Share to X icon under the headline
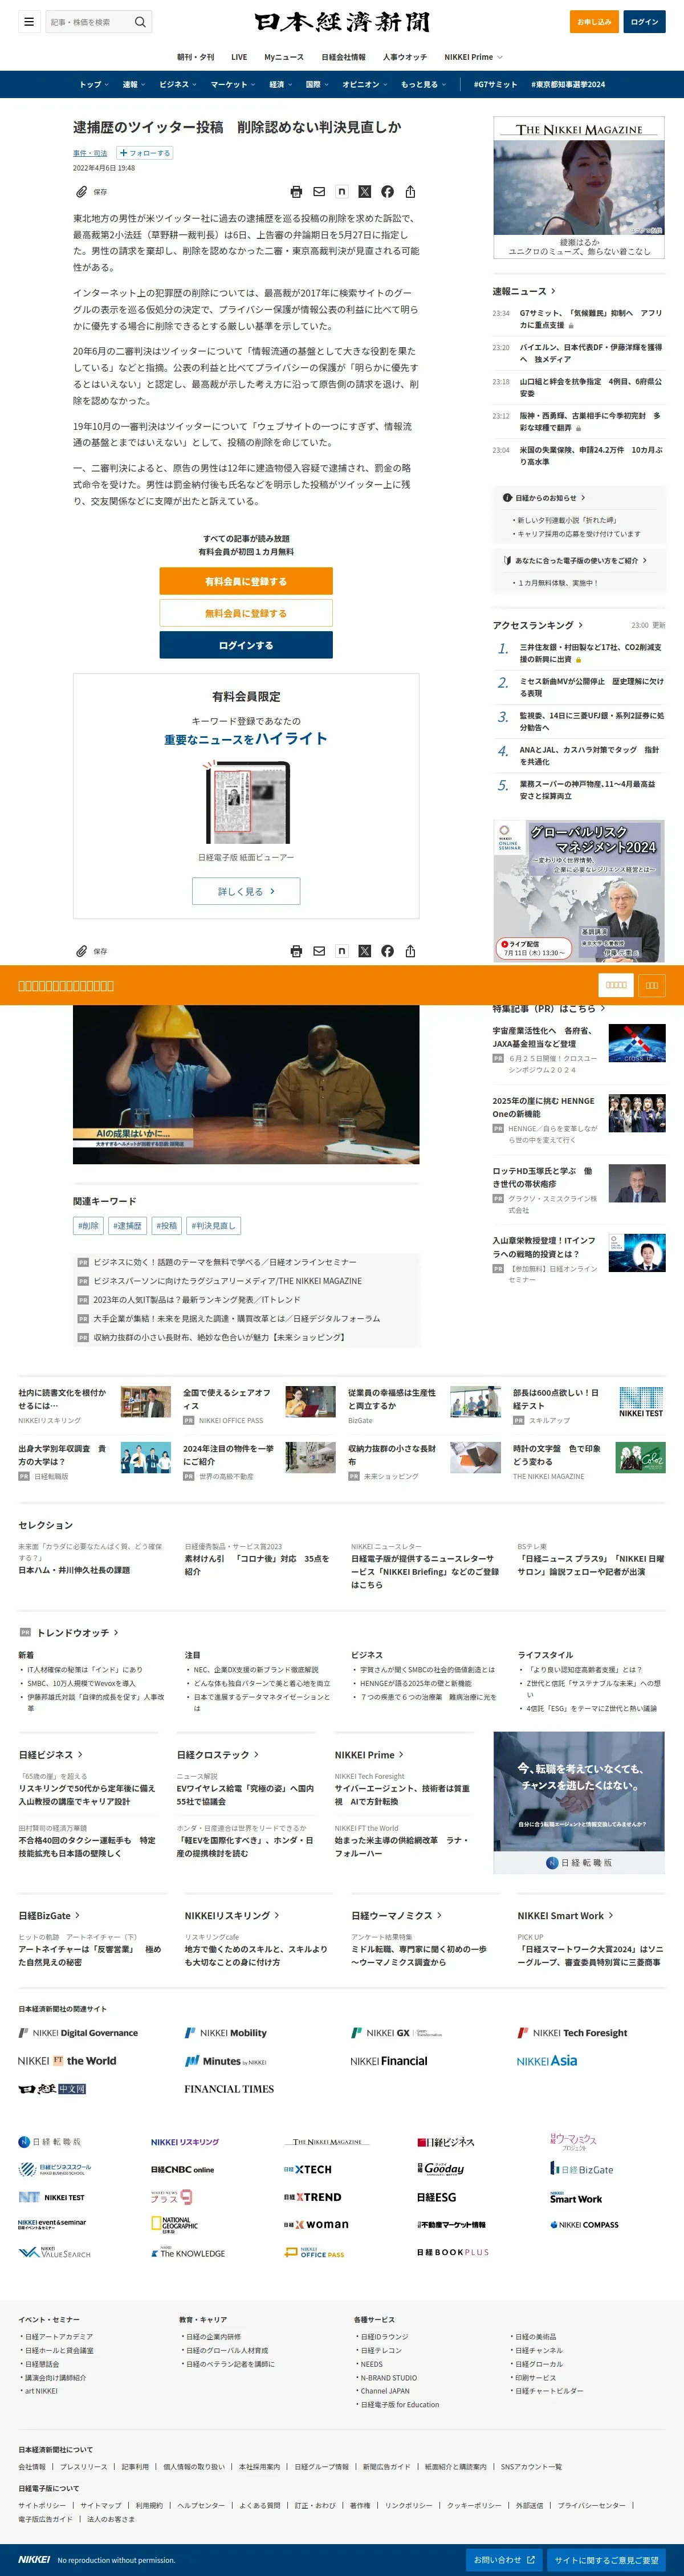Image resolution: width=684 pixels, height=2576 pixels. (364, 192)
